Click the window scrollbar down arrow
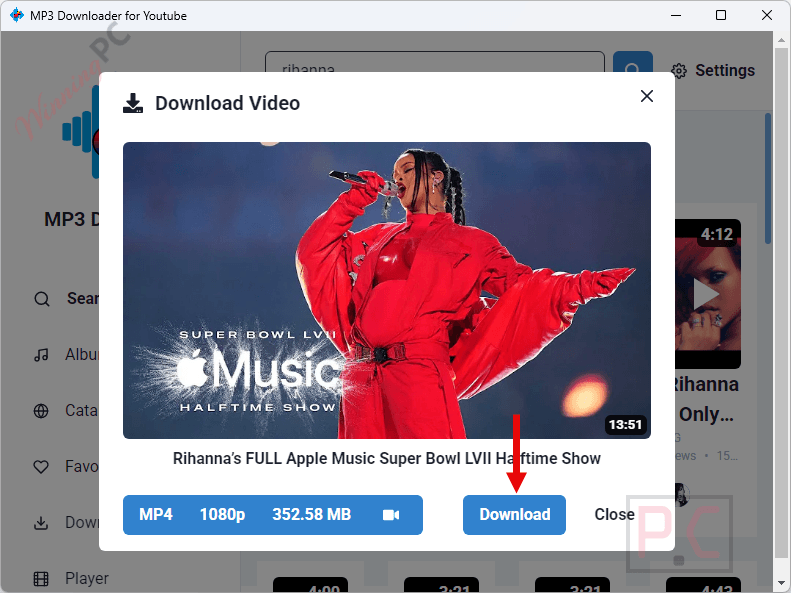The width and height of the screenshot is (791, 593). coord(781,583)
